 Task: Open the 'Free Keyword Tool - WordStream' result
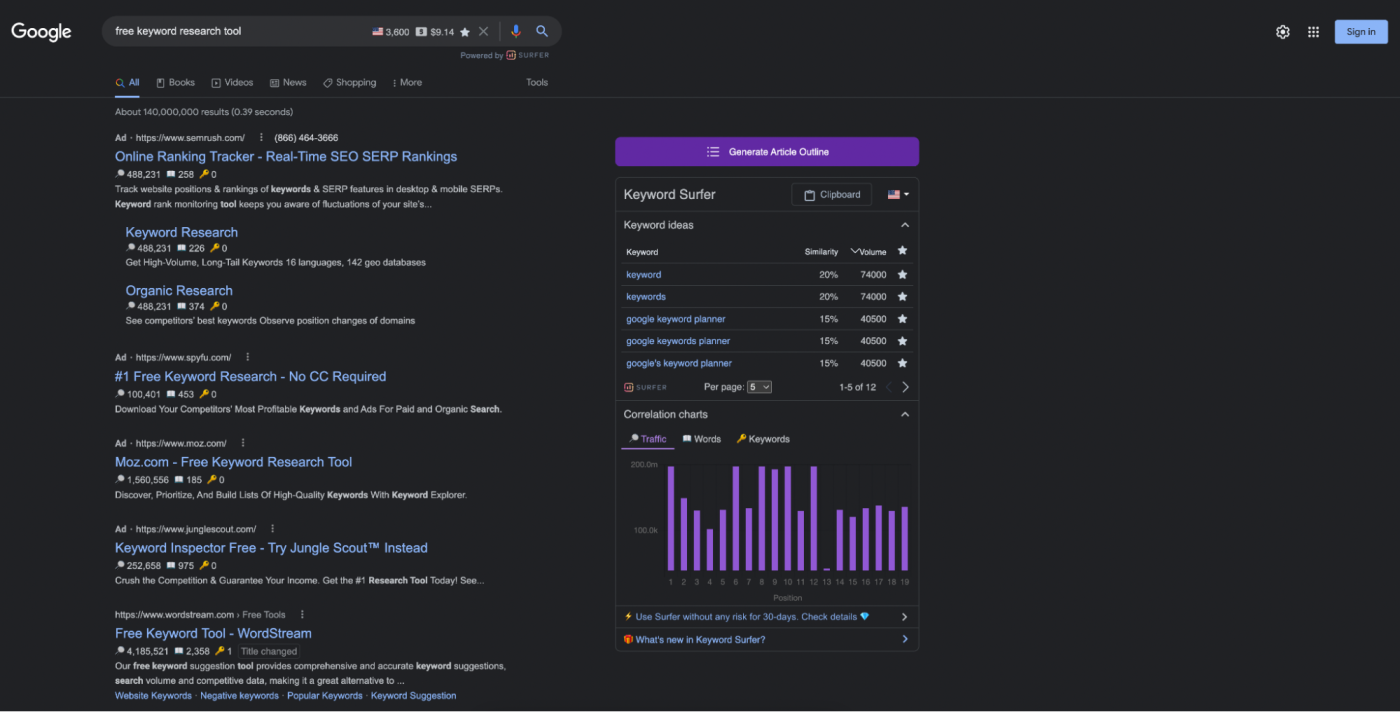213,633
